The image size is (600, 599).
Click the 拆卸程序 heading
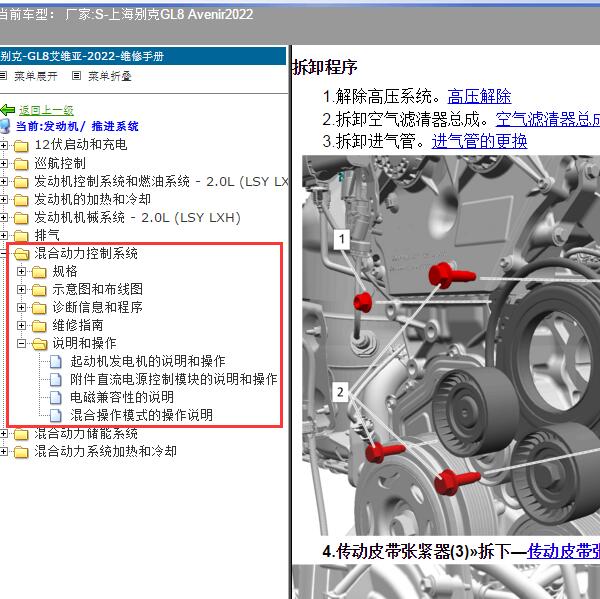click(x=325, y=67)
